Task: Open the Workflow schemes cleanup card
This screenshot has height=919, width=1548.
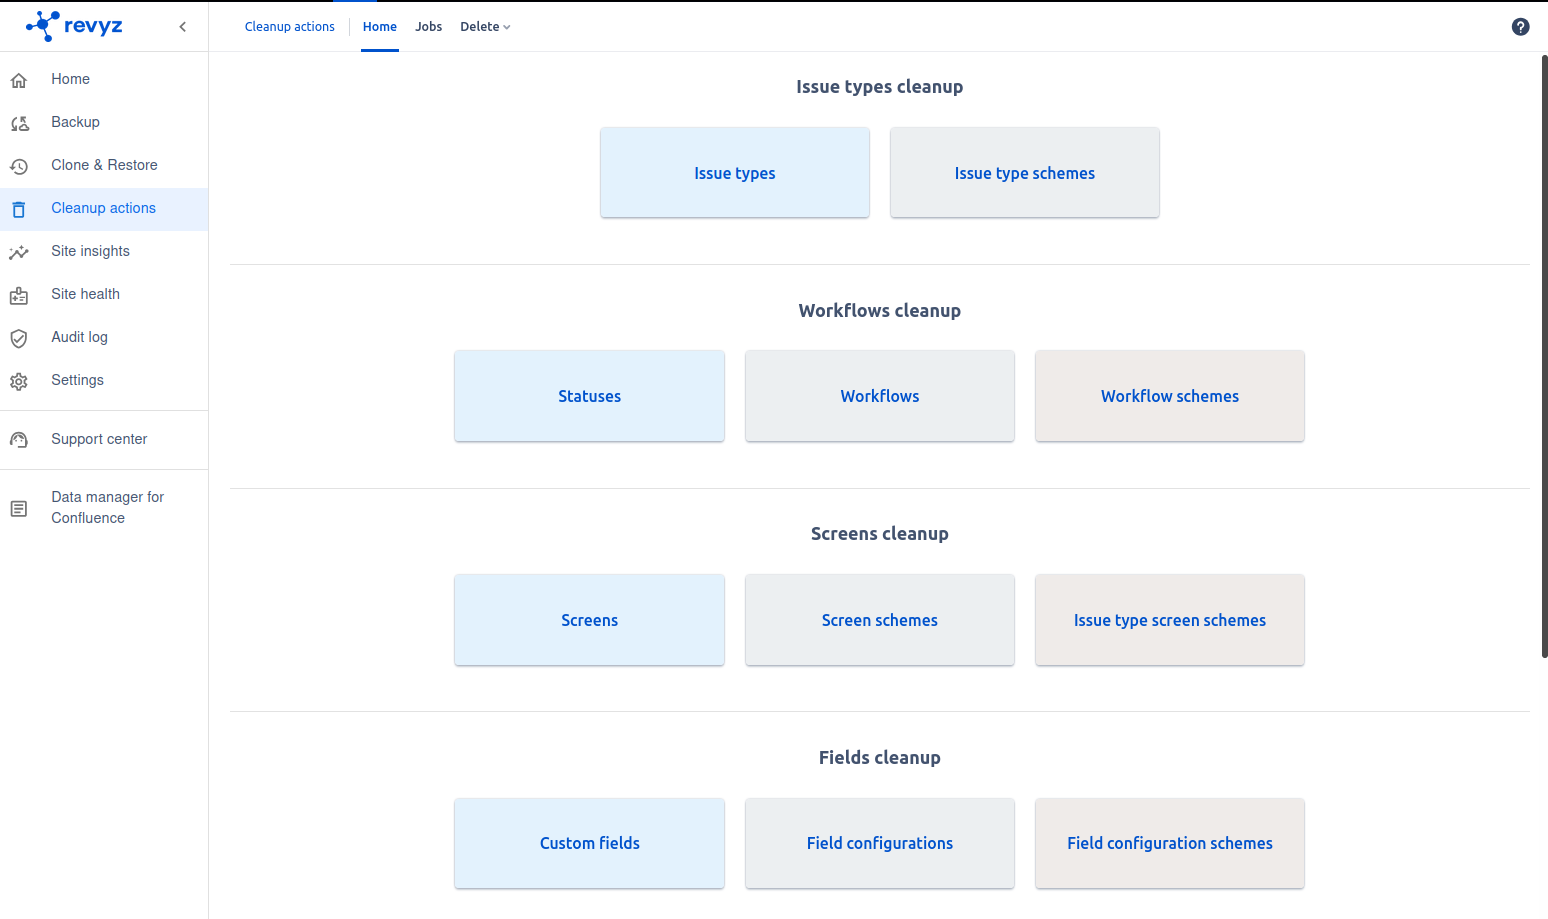Action: (1169, 396)
